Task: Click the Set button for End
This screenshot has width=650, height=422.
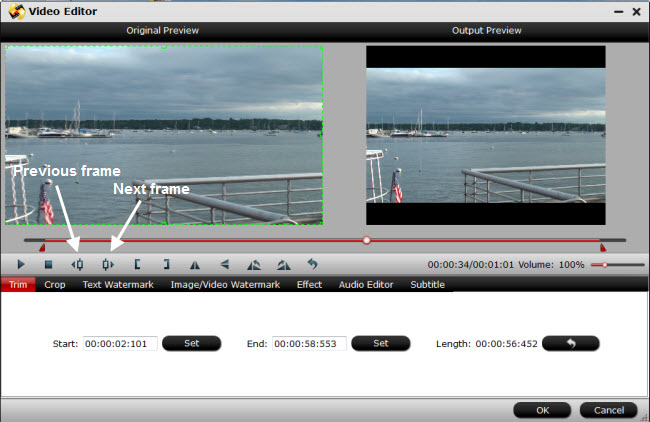Action: pos(381,343)
